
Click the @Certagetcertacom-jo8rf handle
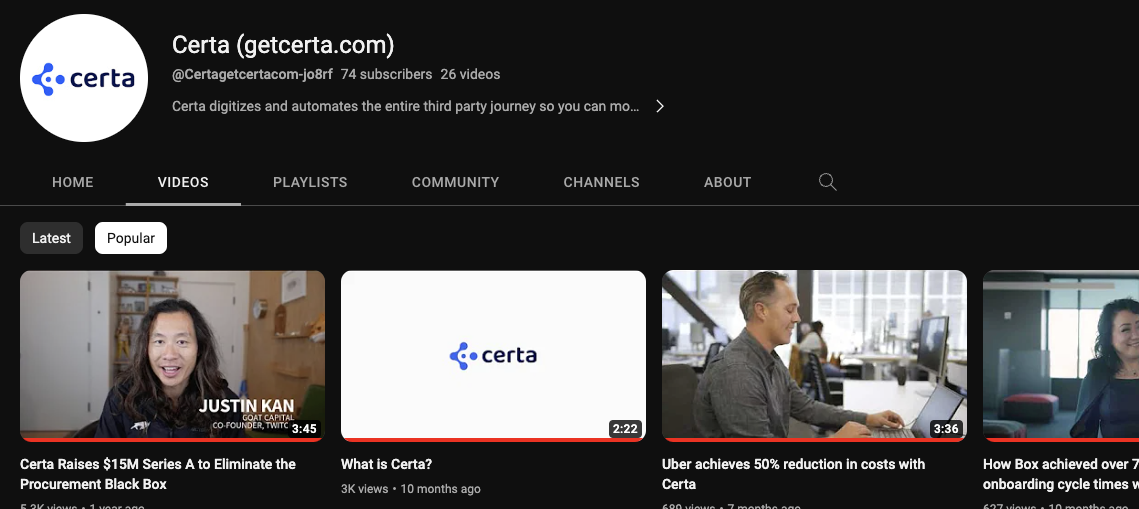coord(252,74)
